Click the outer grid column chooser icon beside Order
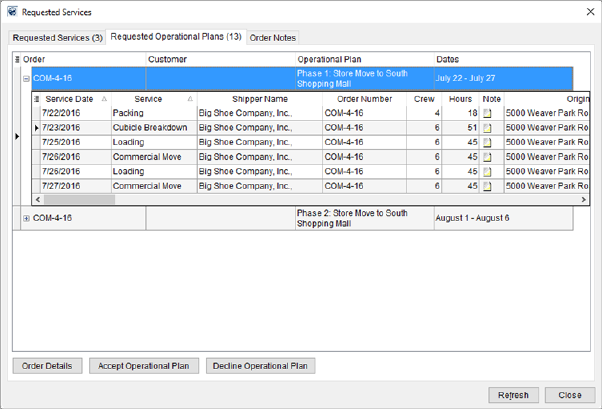Image resolution: width=602 pixels, height=409 pixels. click(17, 60)
